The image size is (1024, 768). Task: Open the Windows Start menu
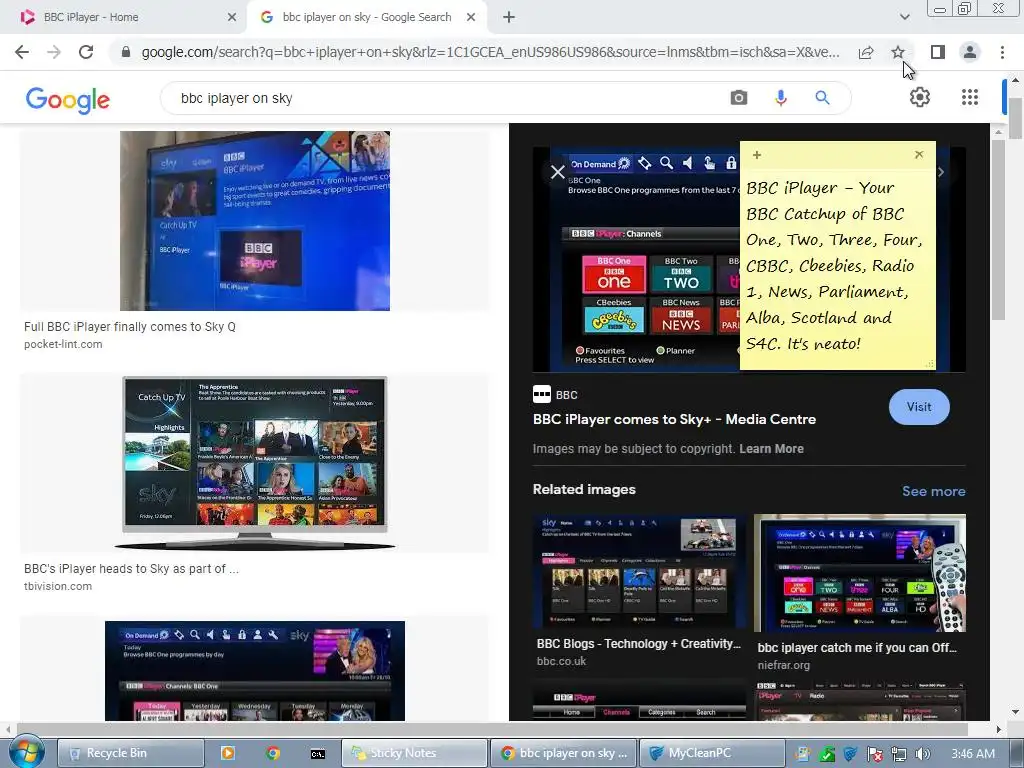click(26, 752)
